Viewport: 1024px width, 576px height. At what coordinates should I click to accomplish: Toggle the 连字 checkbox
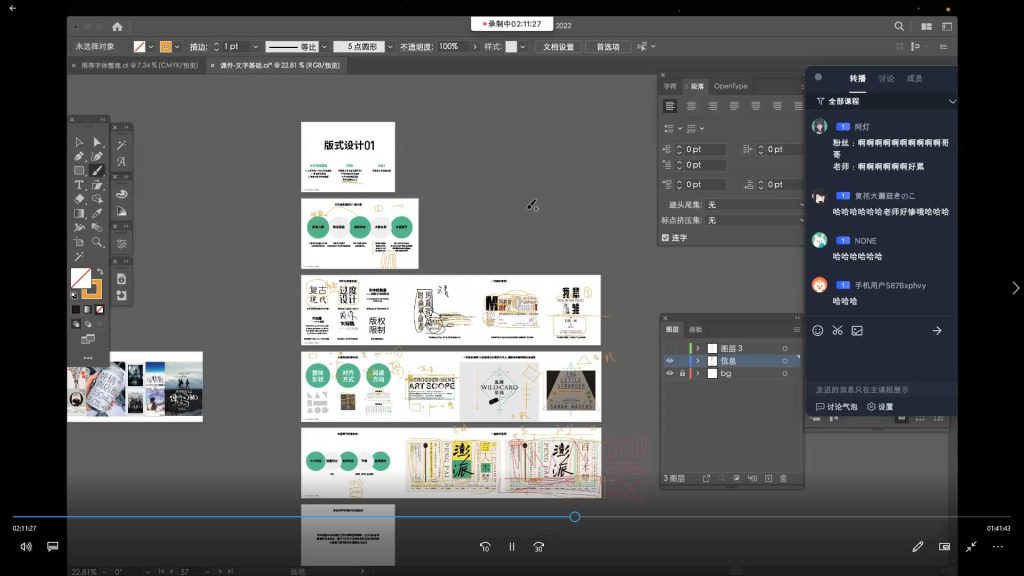pyautogui.click(x=666, y=237)
